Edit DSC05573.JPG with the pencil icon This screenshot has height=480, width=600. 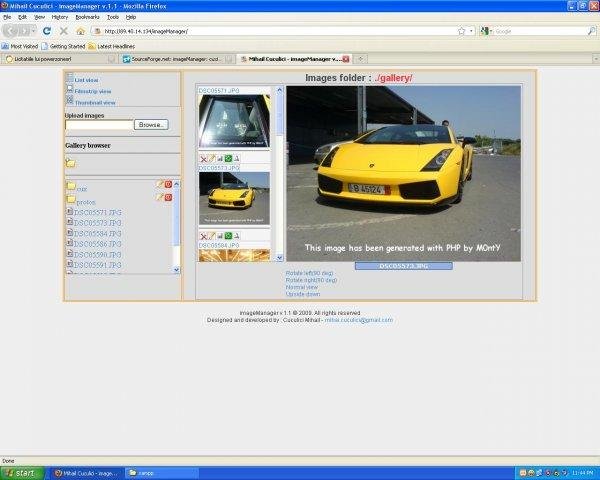(212, 236)
